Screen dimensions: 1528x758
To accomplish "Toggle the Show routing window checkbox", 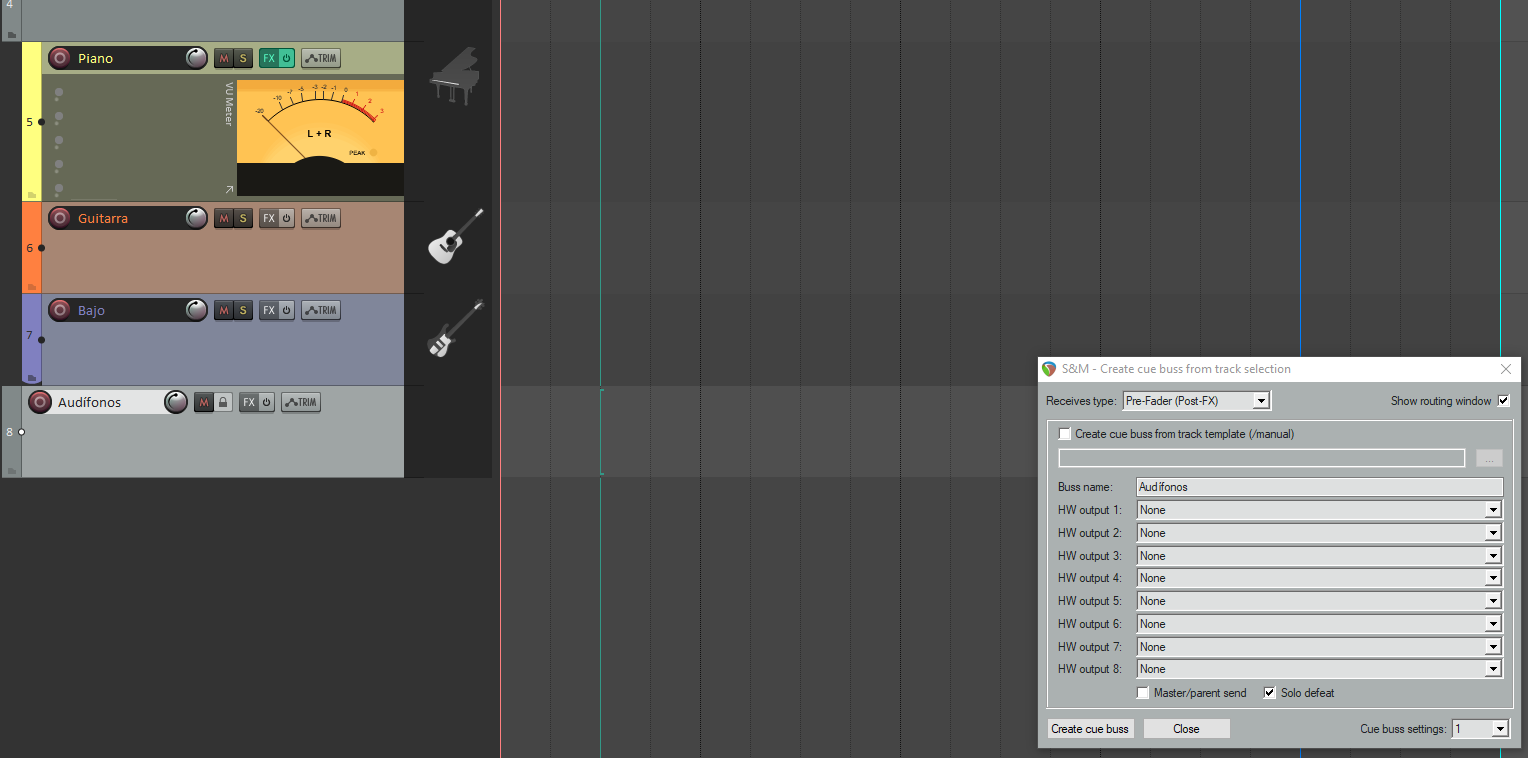I will point(1503,401).
